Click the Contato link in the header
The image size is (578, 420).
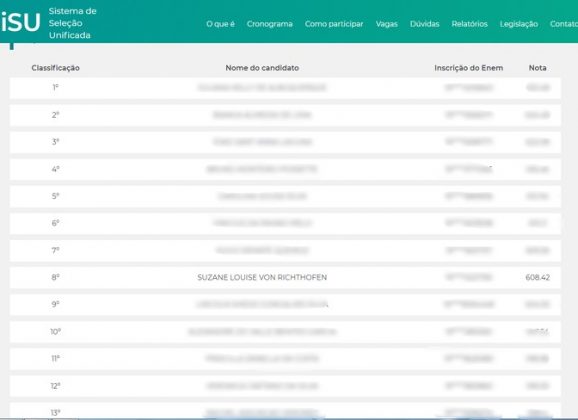tap(564, 24)
